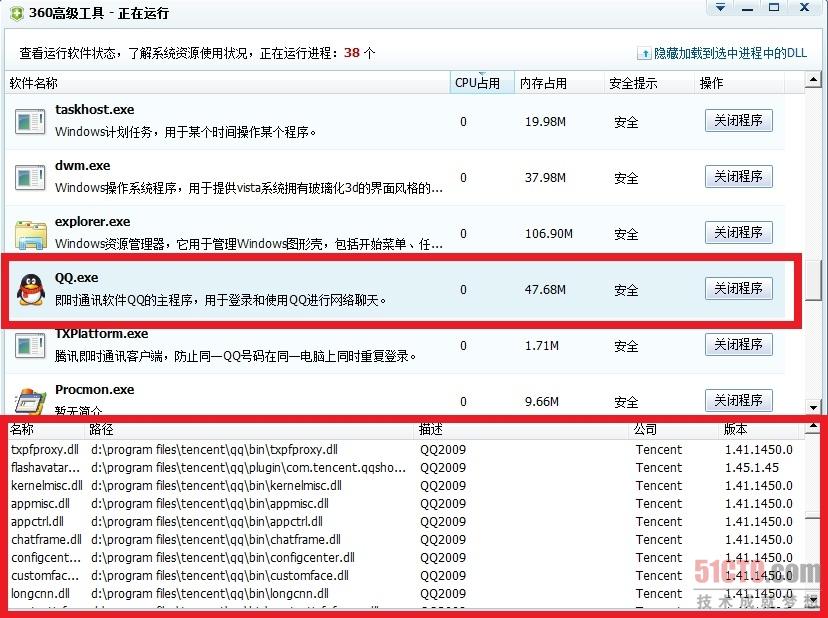Select appctrl.dll in the DLL list
This screenshot has height=618, width=828.
pos(37,522)
